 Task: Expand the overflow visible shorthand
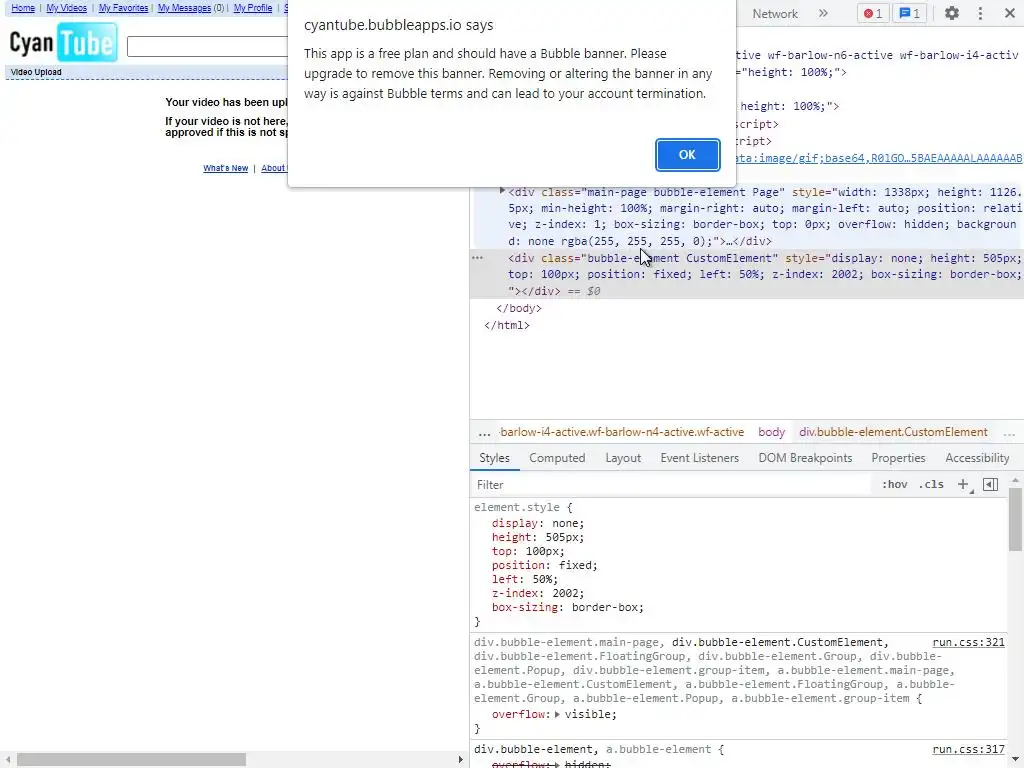click(x=557, y=714)
